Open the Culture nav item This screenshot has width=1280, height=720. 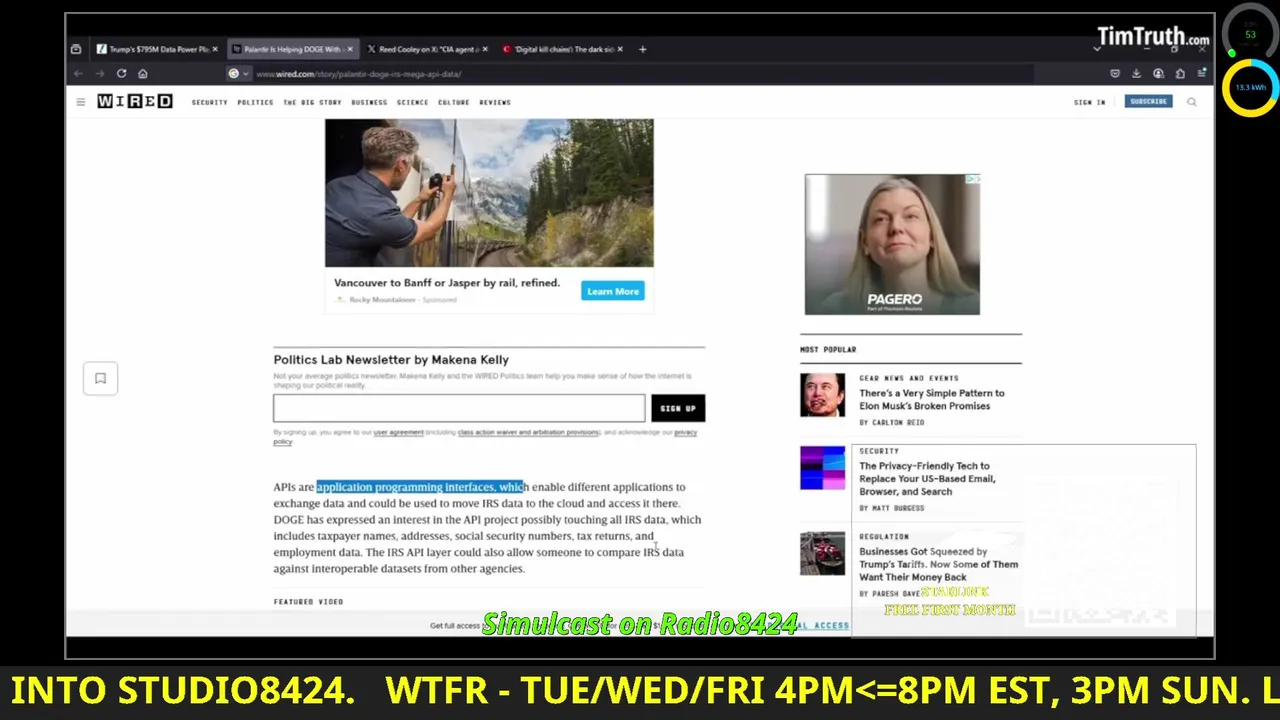(x=453, y=102)
